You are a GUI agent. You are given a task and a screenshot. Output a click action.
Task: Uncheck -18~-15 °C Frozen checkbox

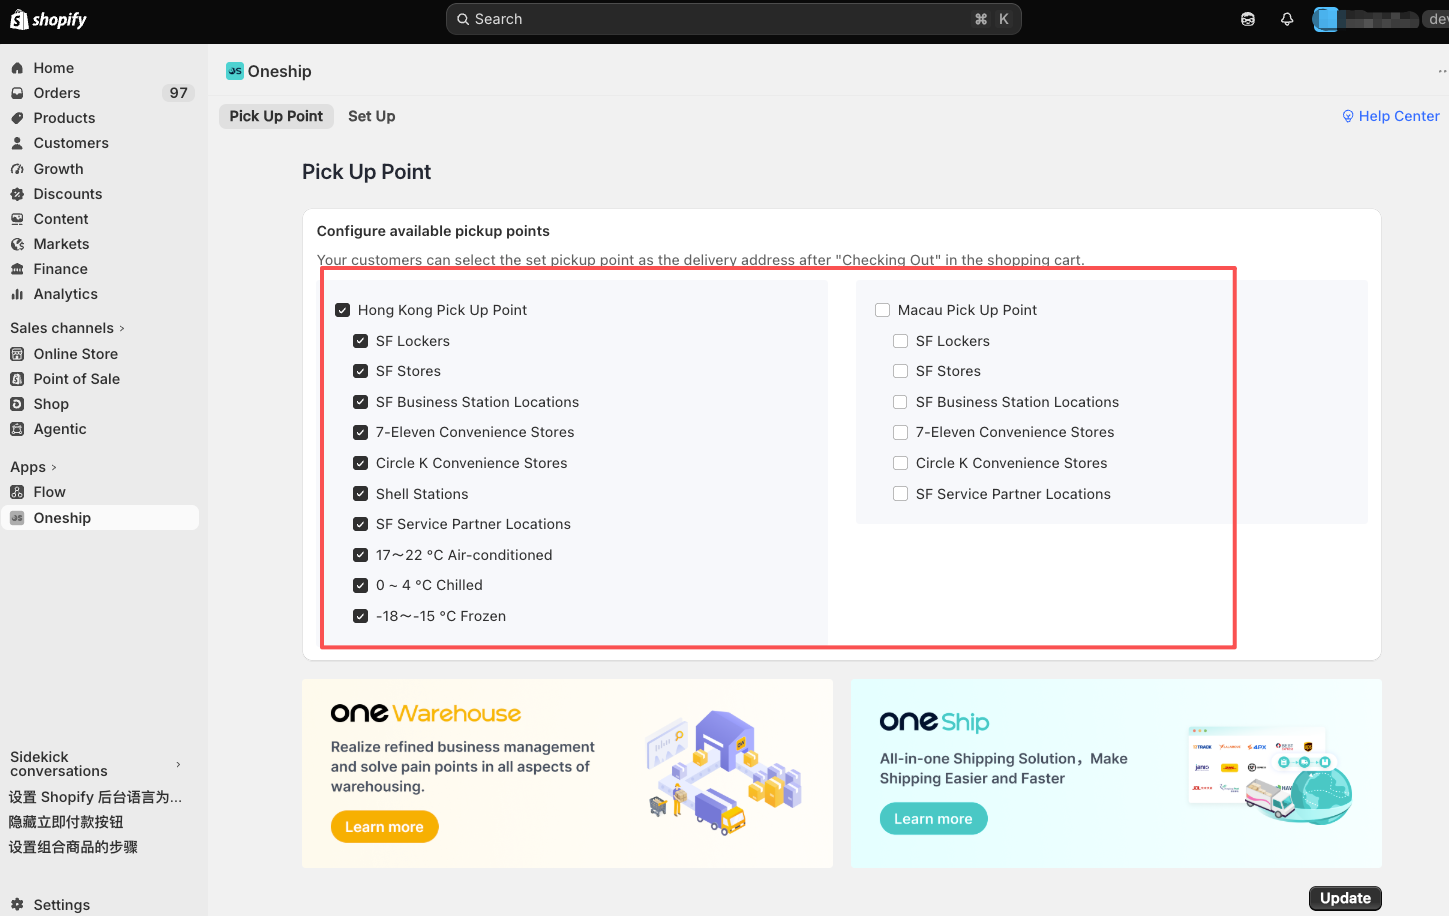pyautogui.click(x=360, y=616)
